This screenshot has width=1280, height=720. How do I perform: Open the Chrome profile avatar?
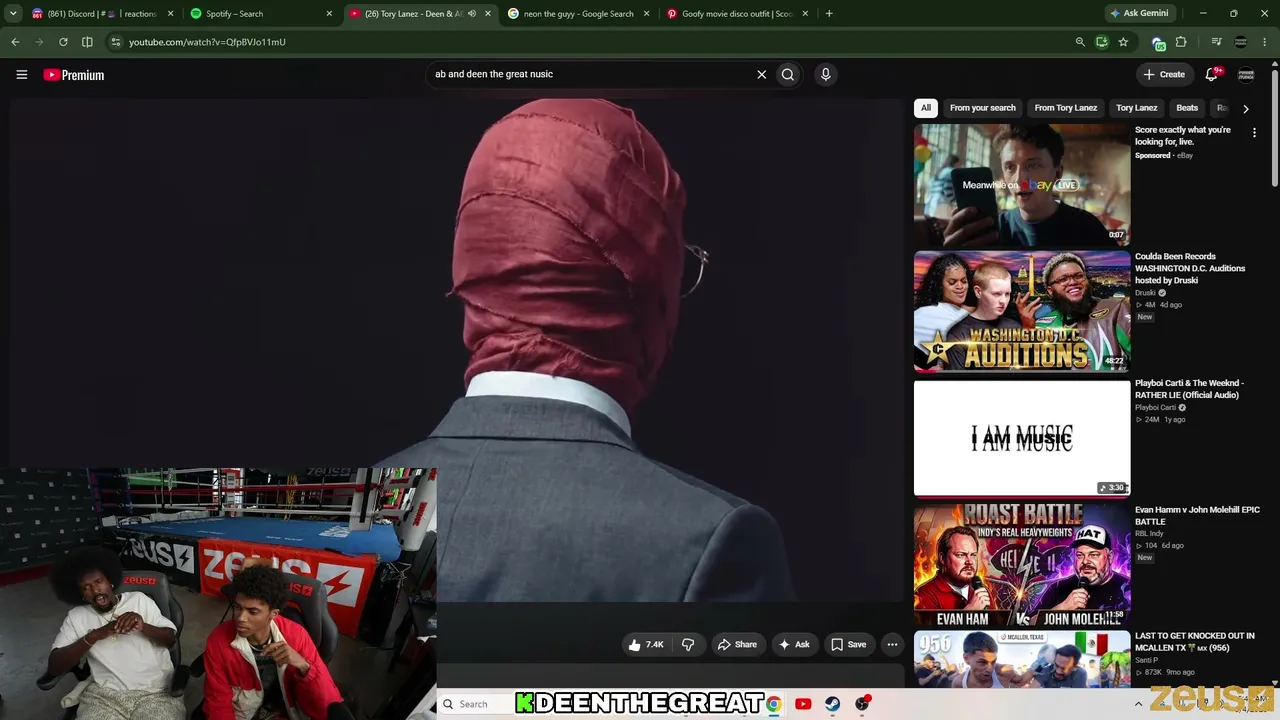point(1241,42)
